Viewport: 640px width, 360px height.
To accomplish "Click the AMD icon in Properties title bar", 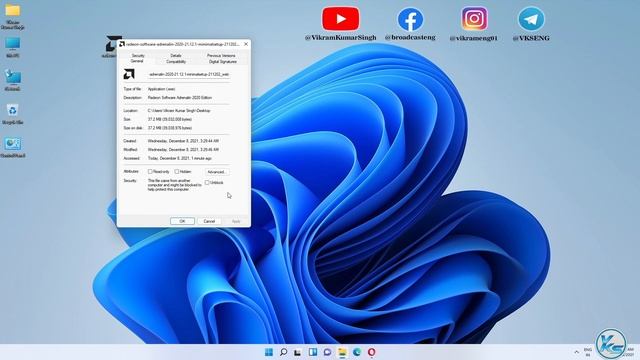I will (122, 44).
